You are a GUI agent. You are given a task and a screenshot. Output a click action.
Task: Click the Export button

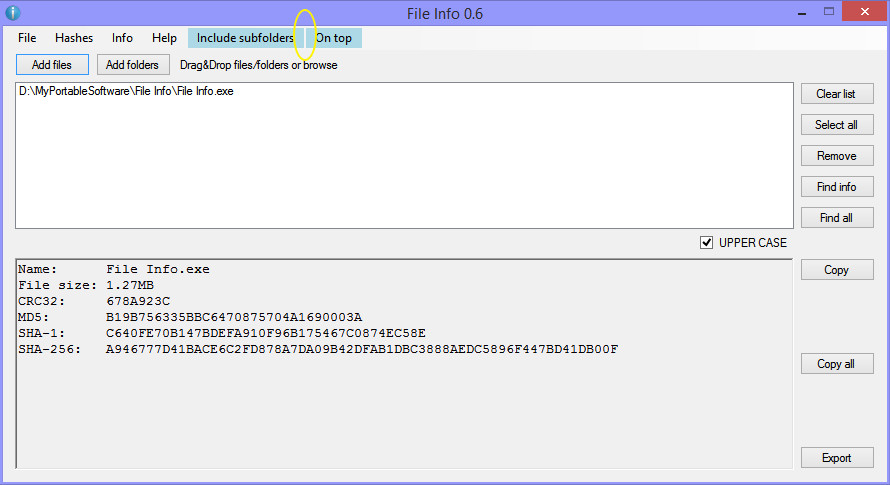tap(837, 458)
